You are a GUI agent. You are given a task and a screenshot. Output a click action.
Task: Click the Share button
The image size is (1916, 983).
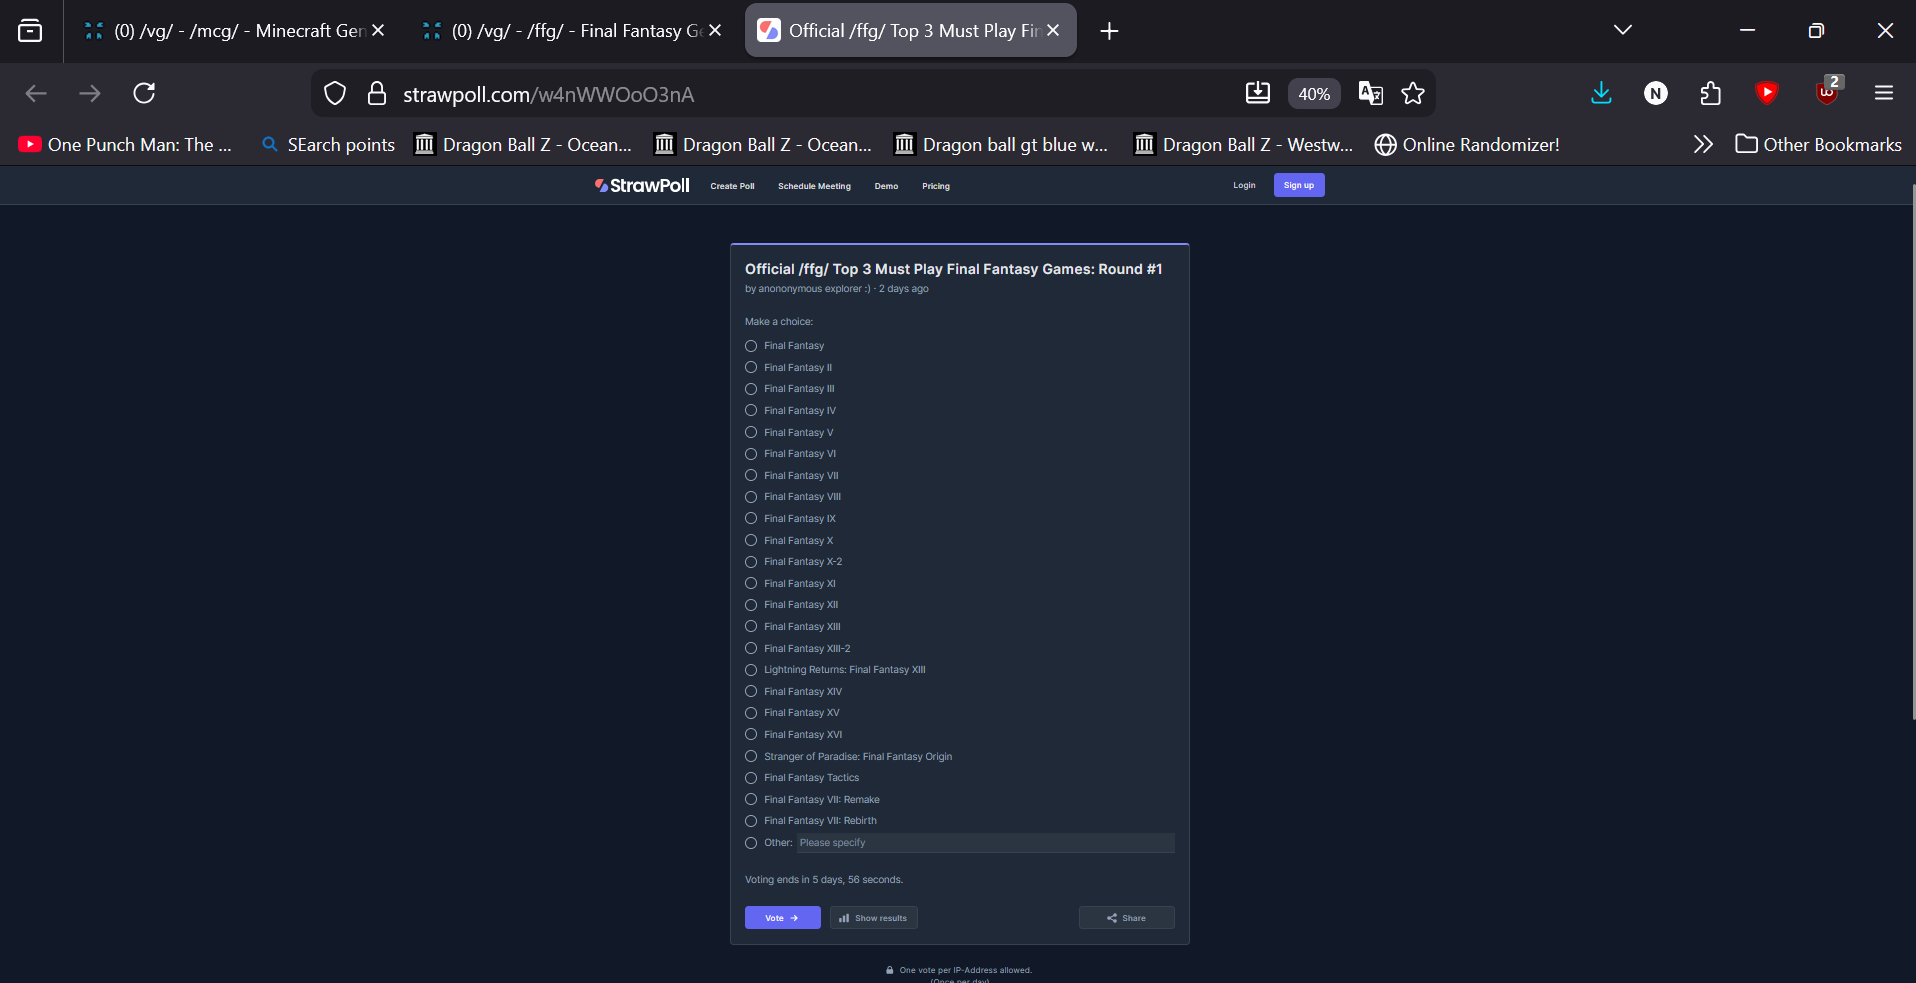pos(1127,918)
